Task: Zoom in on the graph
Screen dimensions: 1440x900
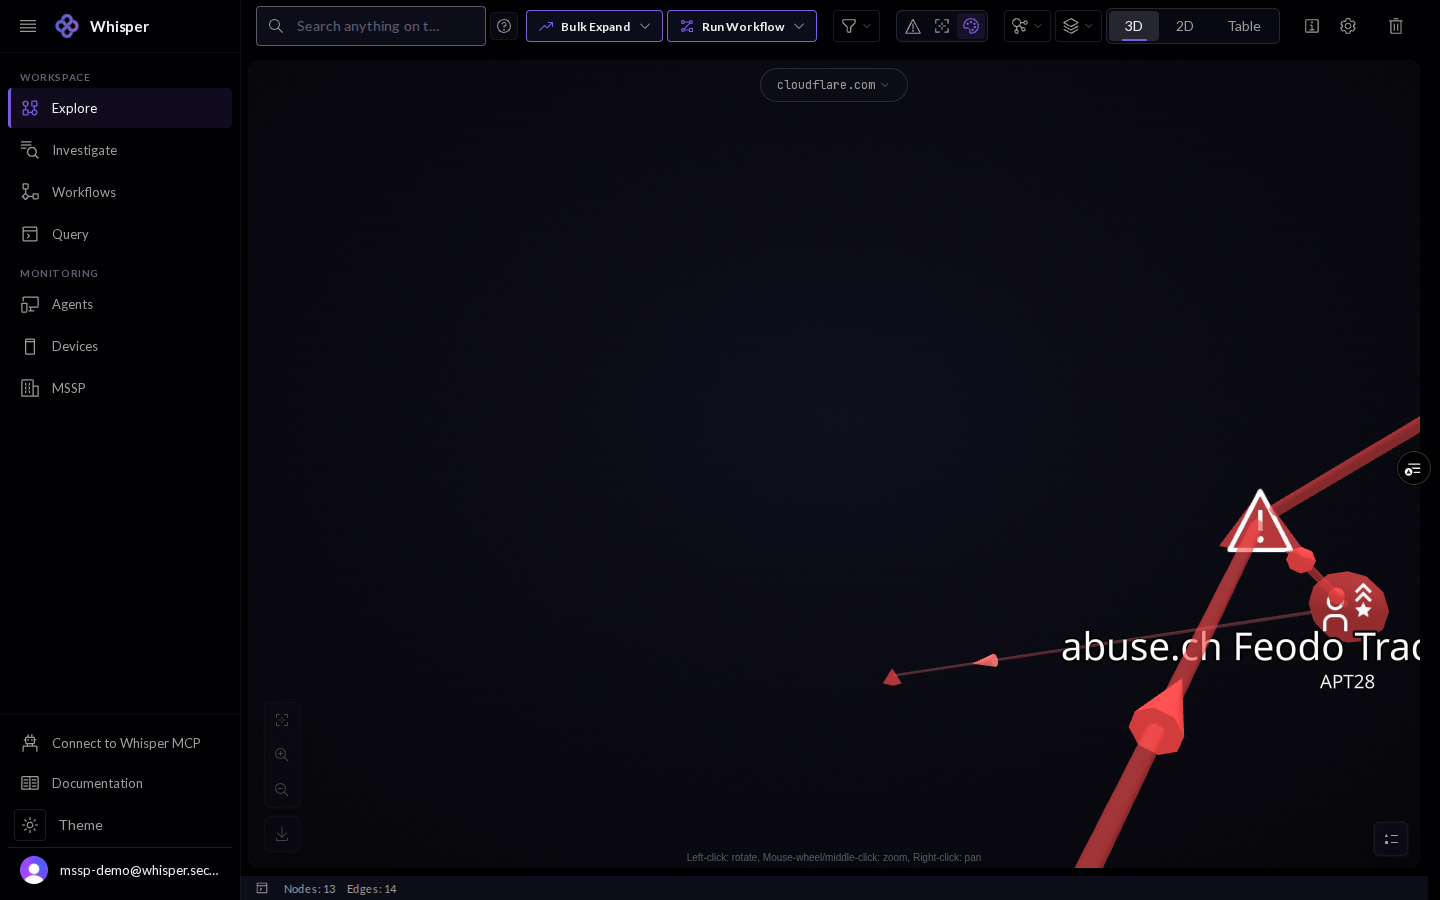Action: point(282,755)
